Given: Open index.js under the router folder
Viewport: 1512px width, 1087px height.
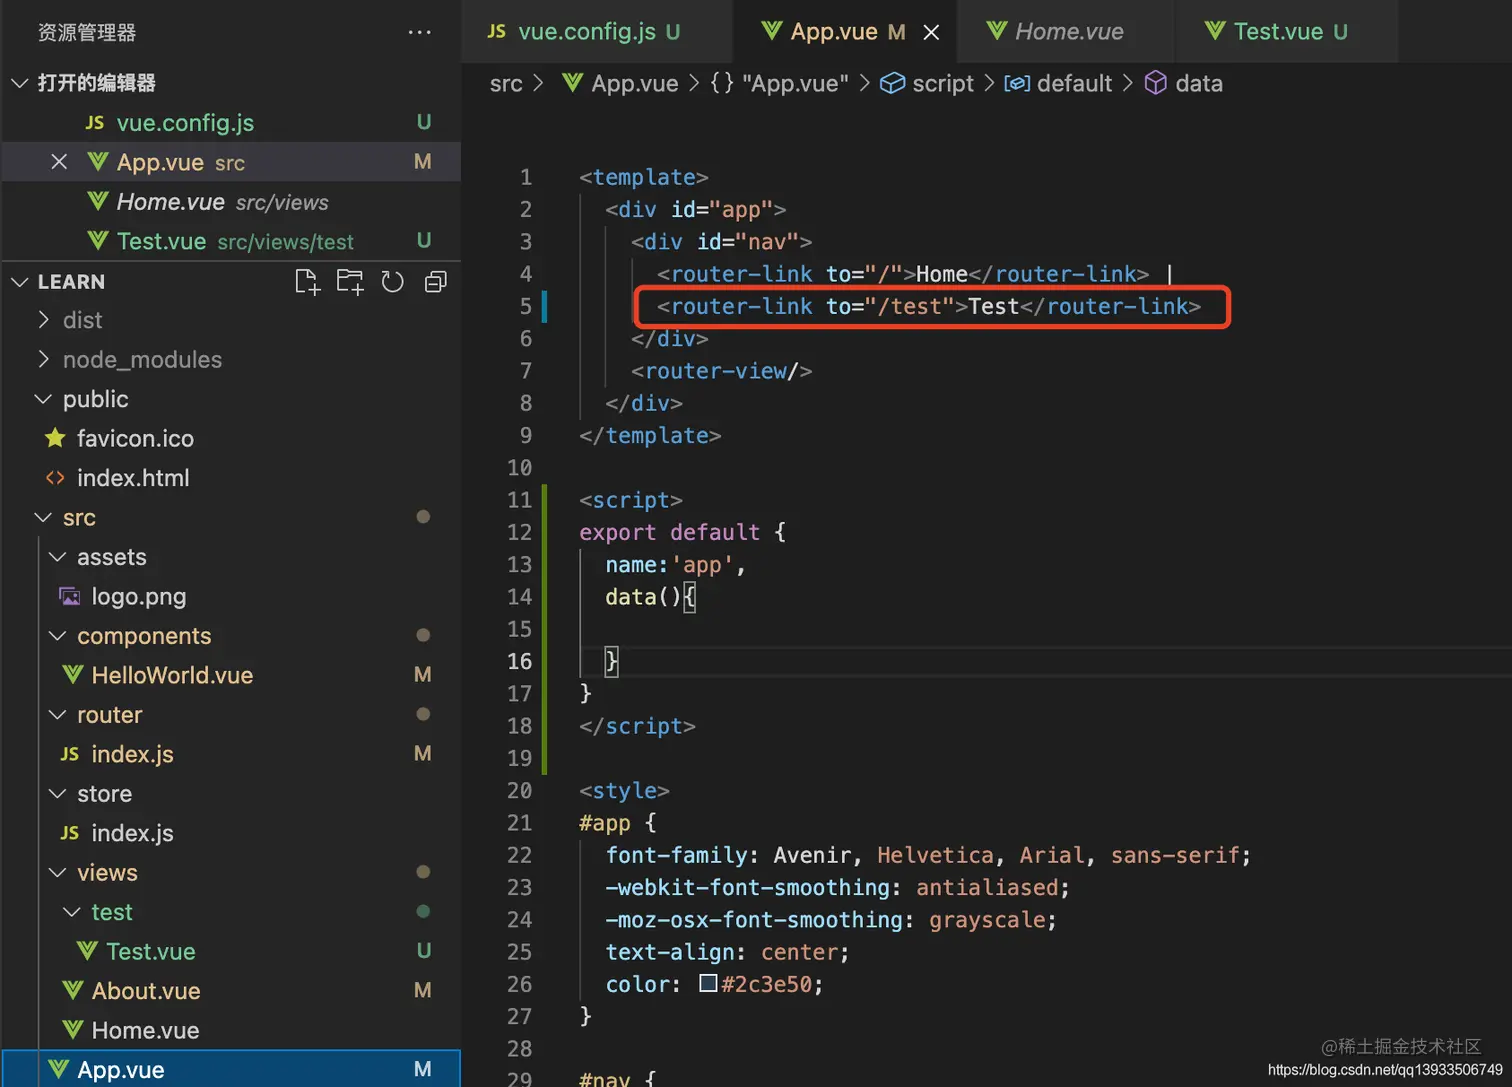Looking at the screenshot, I should tap(231, 754).
